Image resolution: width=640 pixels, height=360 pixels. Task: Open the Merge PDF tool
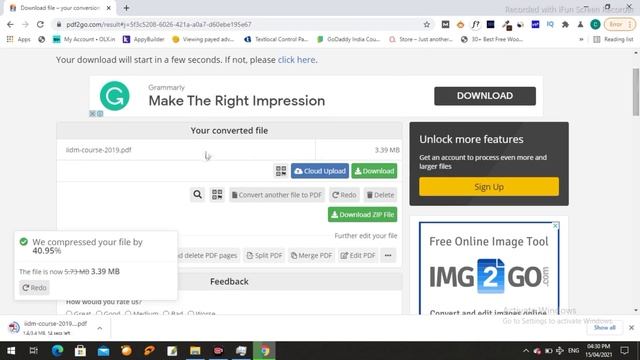[311, 256]
